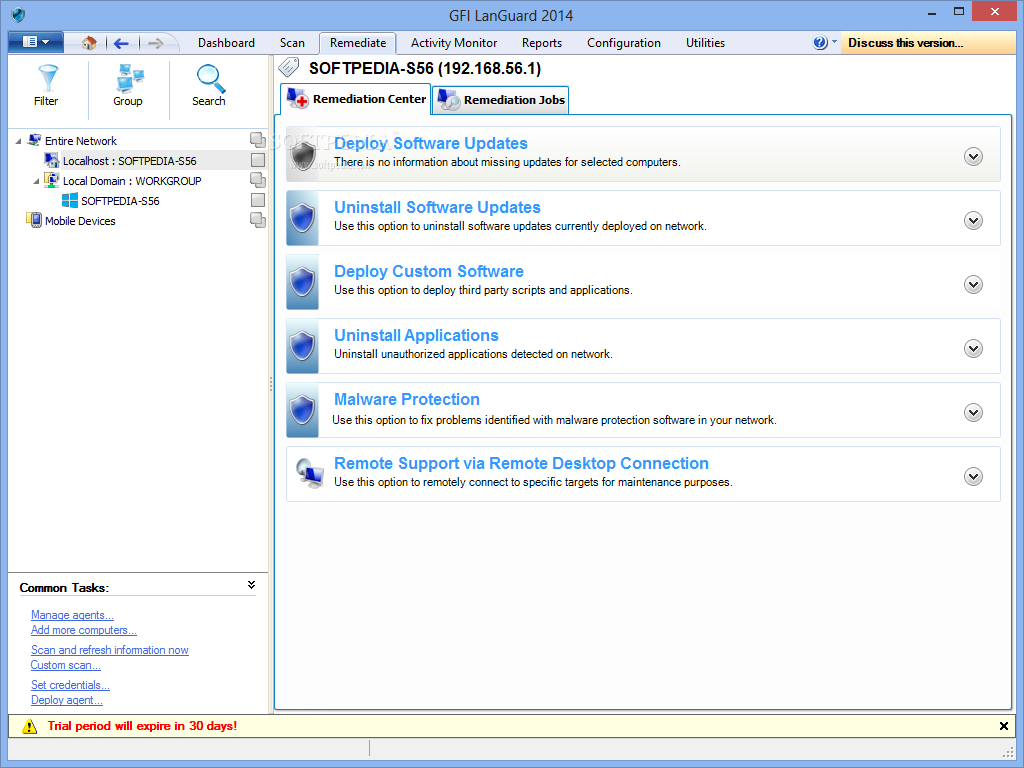Switch to the Remediation Jobs tab
Viewport: 1024px width, 768px height.
click(x=501, y=100)
